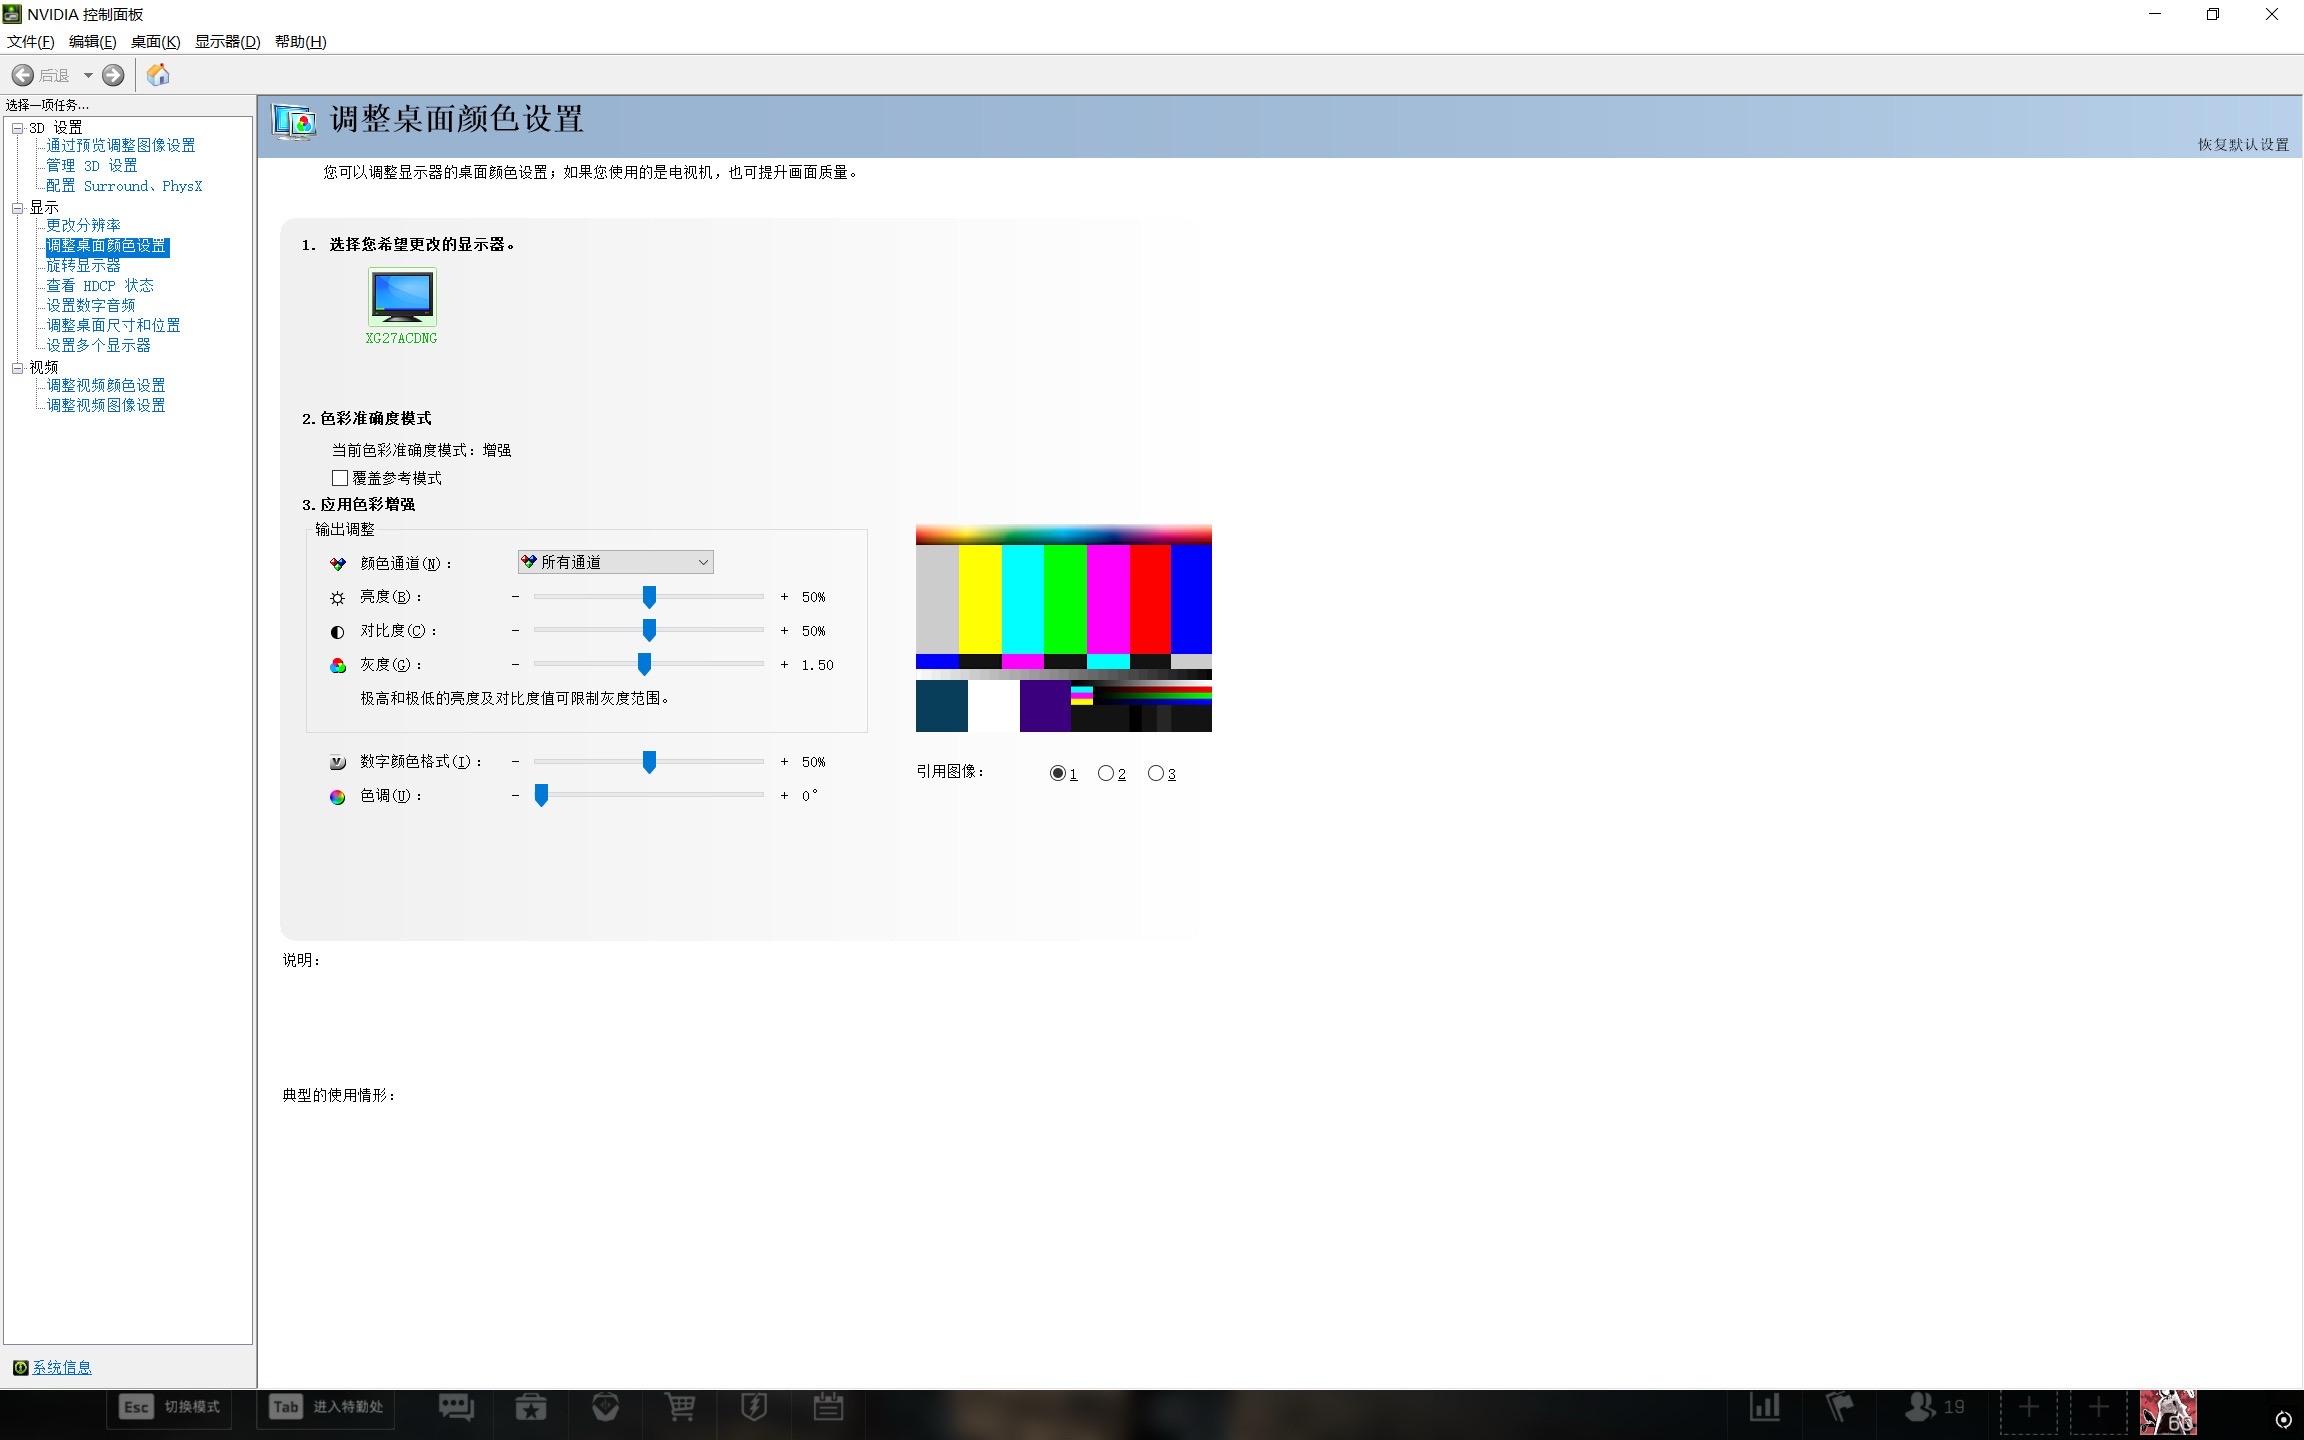Click the player avatar in game bar
Viewport: 2304px width, 1440px height.
tap(2168, 1411)
